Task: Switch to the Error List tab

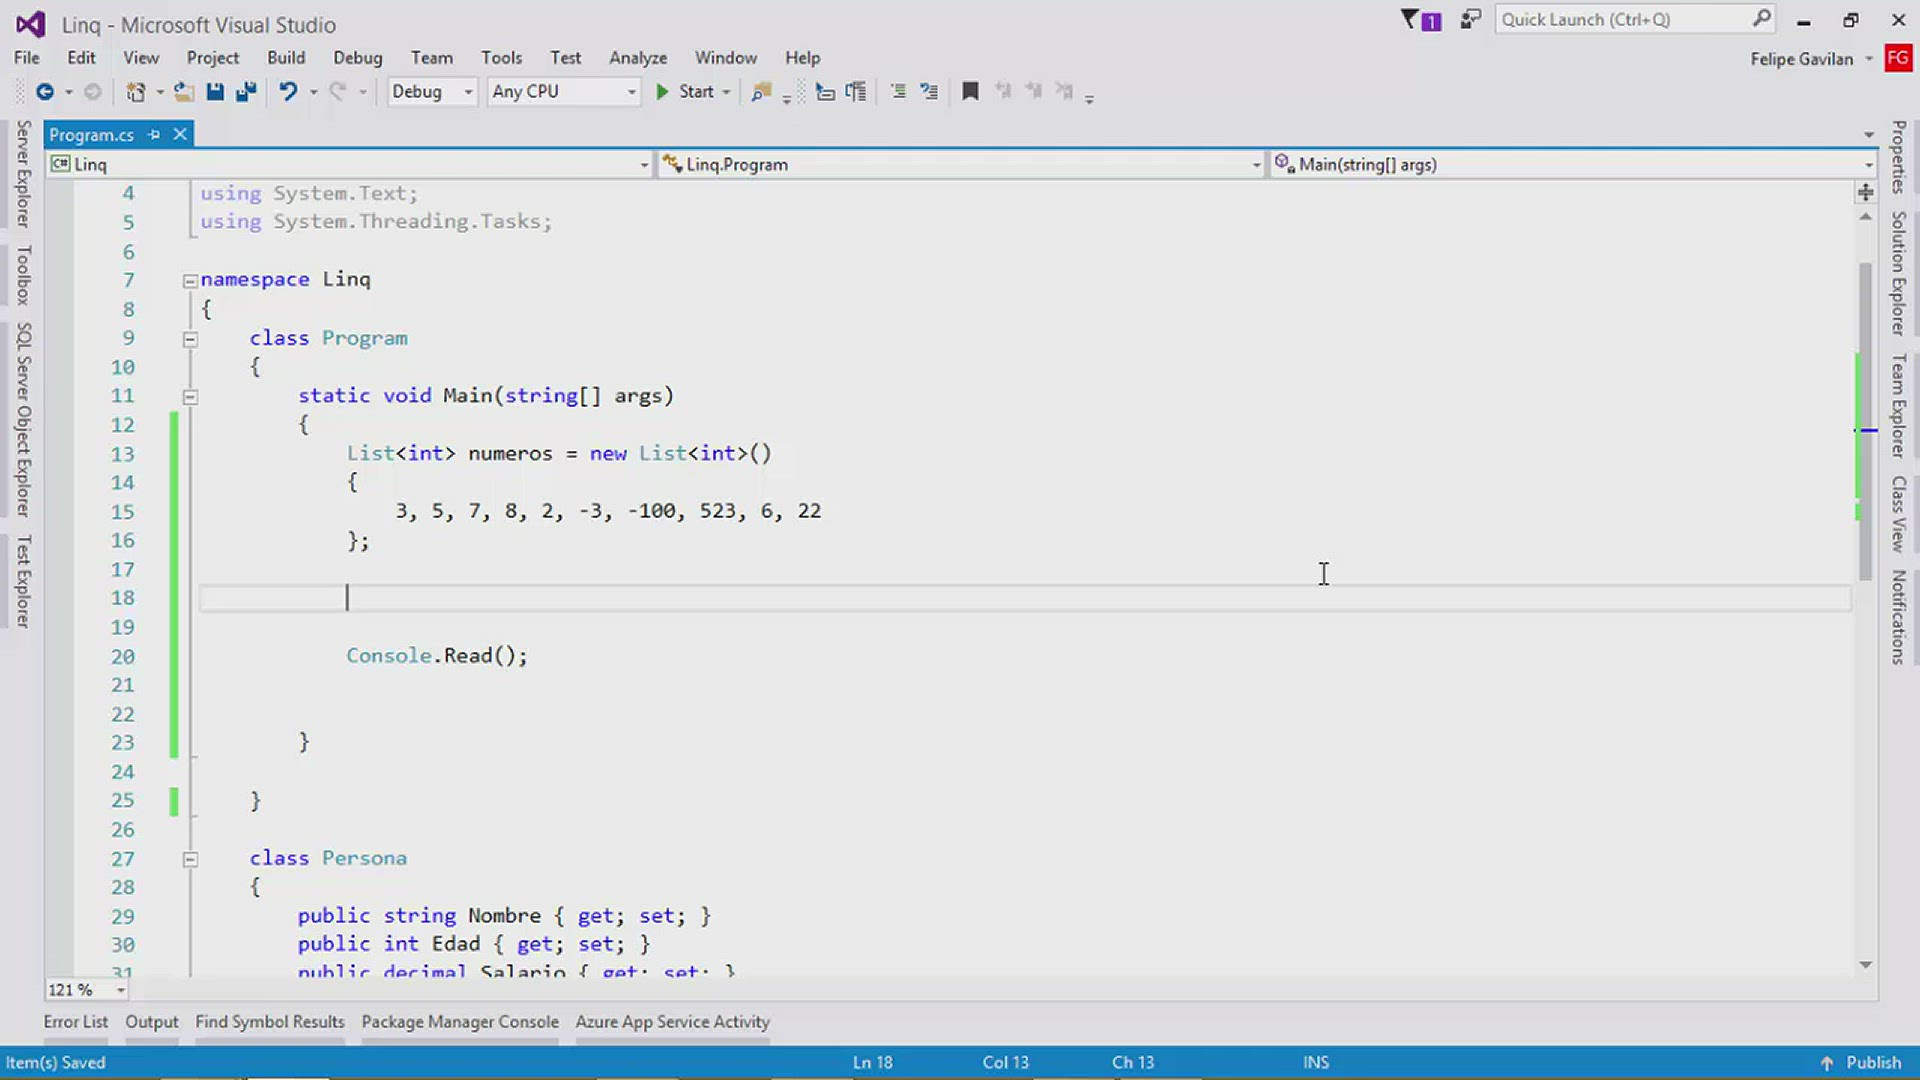Action: point(76,1022)
